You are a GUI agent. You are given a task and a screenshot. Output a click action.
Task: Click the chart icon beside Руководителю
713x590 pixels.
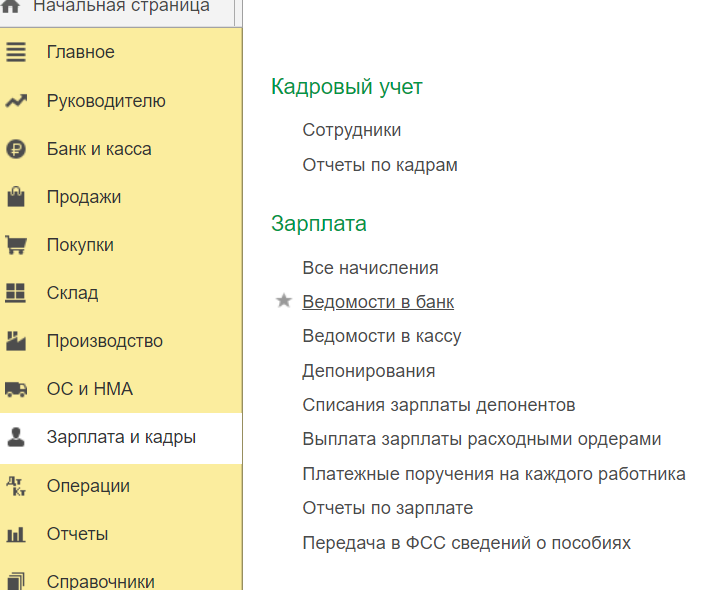(x=16, y=101)
